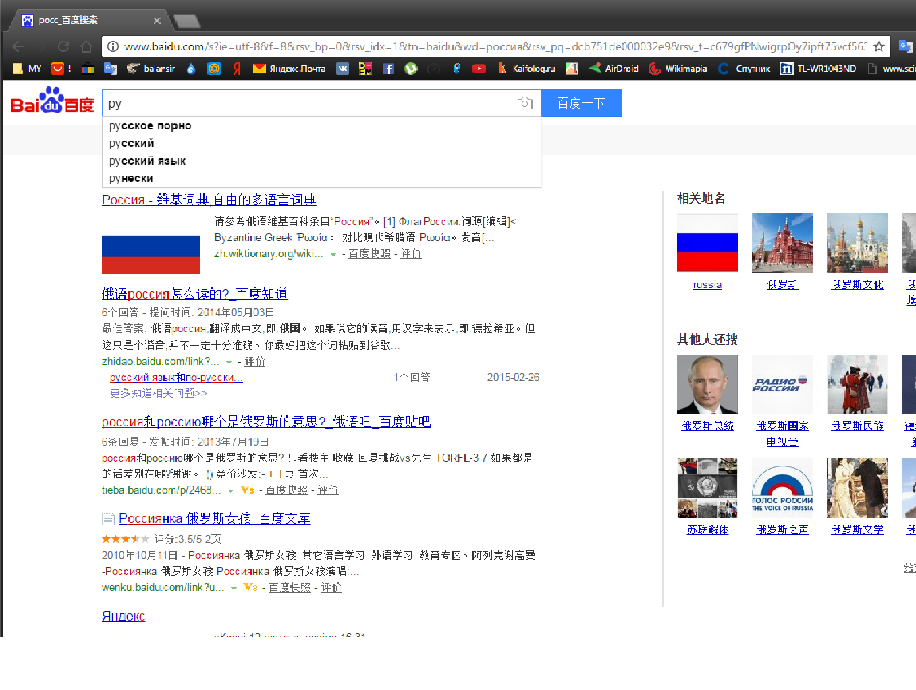Screen dimensions: 916x690
Task: Click the Russia flag image under 相关地名
Action: pyautogui.click(x=707, y=243)
